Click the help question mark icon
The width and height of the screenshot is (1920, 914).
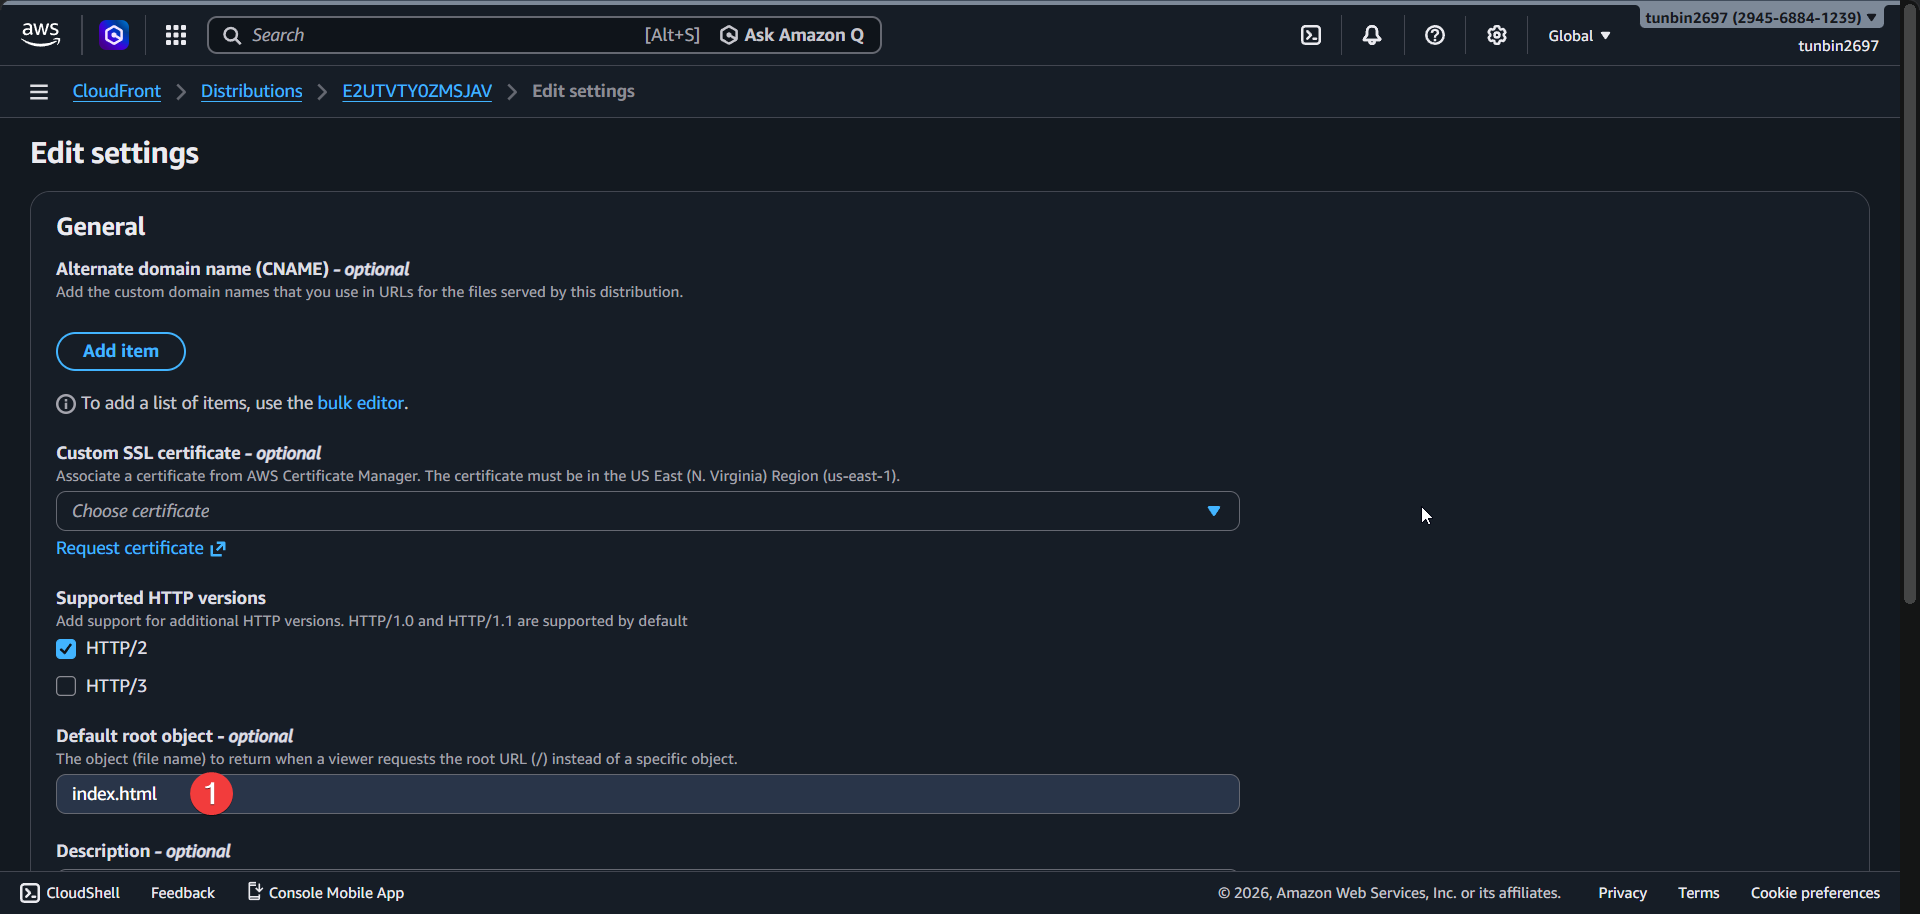1435,34
